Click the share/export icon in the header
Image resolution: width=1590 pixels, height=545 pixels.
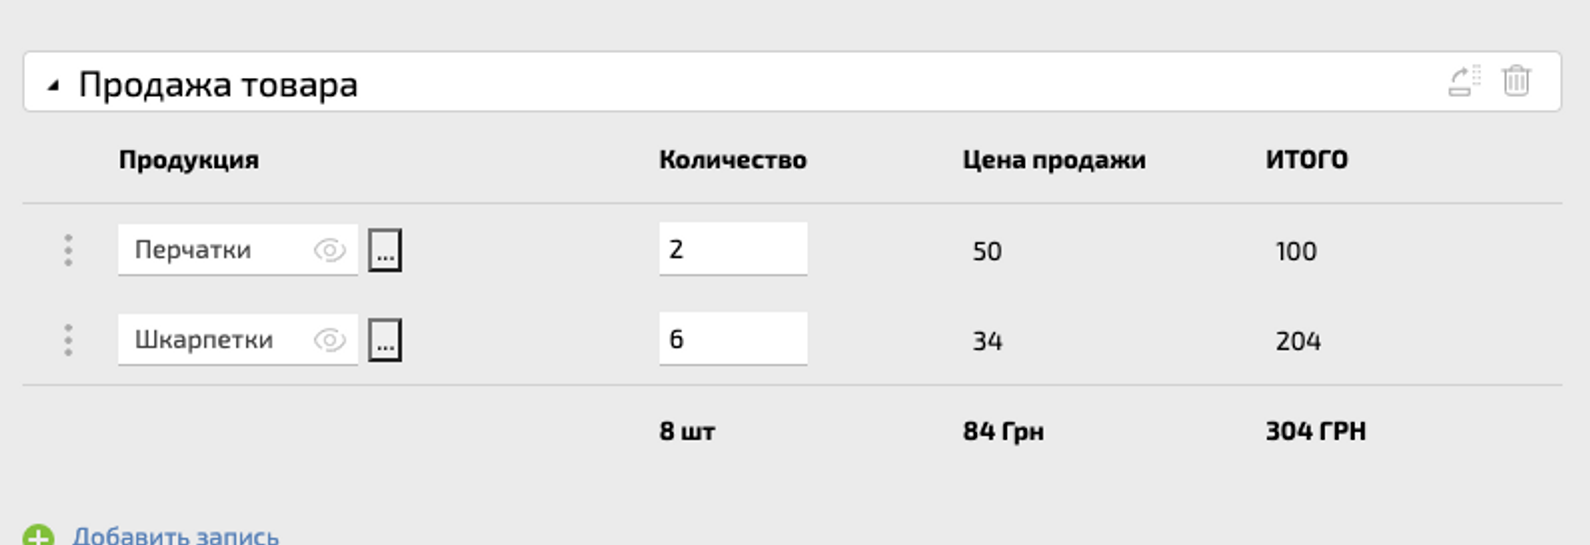click(1465, 81)
